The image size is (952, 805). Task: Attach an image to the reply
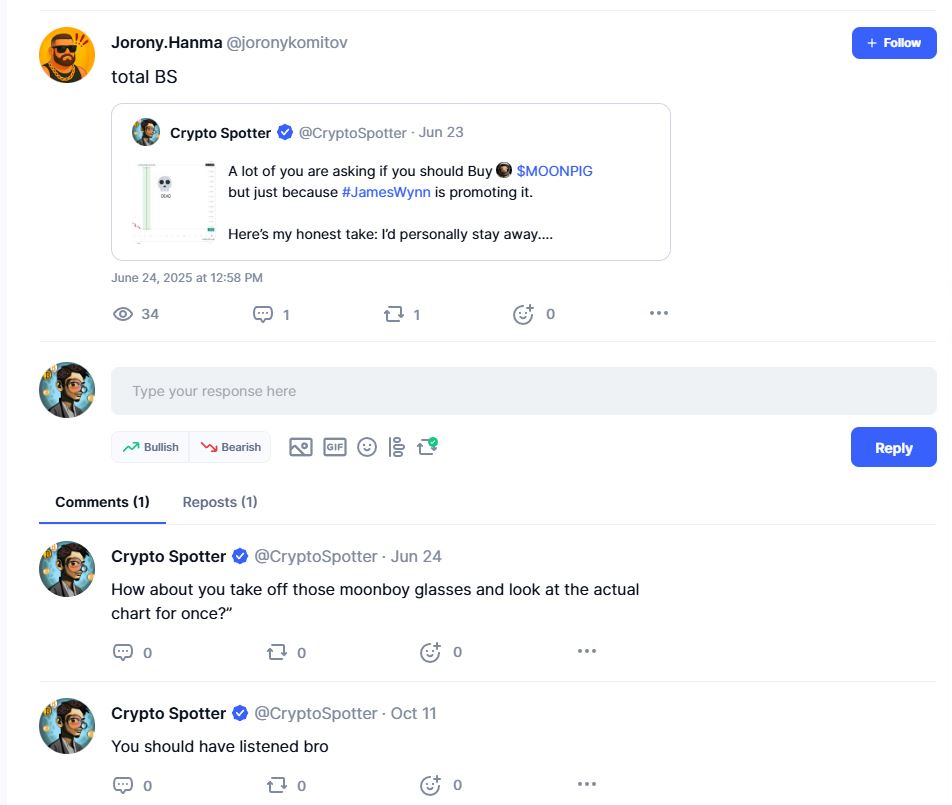301,447
